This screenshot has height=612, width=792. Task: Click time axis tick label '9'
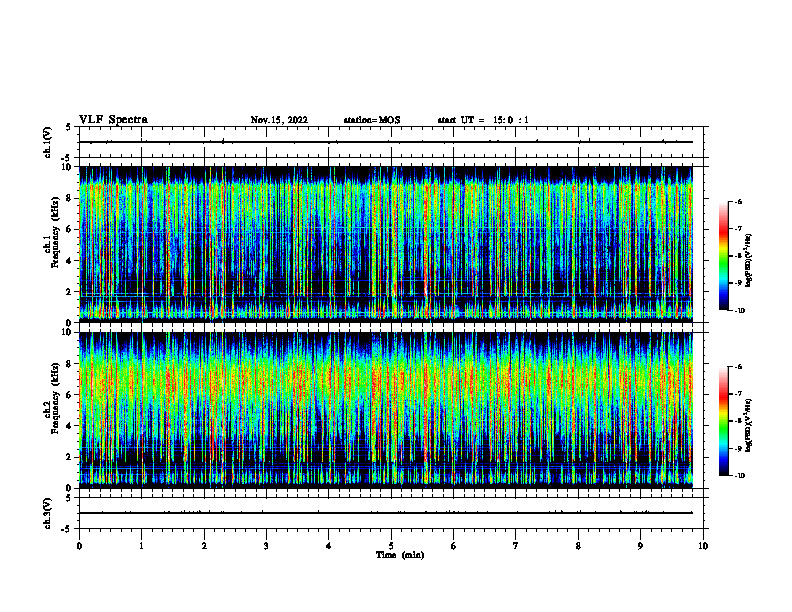tap(640, 546)
